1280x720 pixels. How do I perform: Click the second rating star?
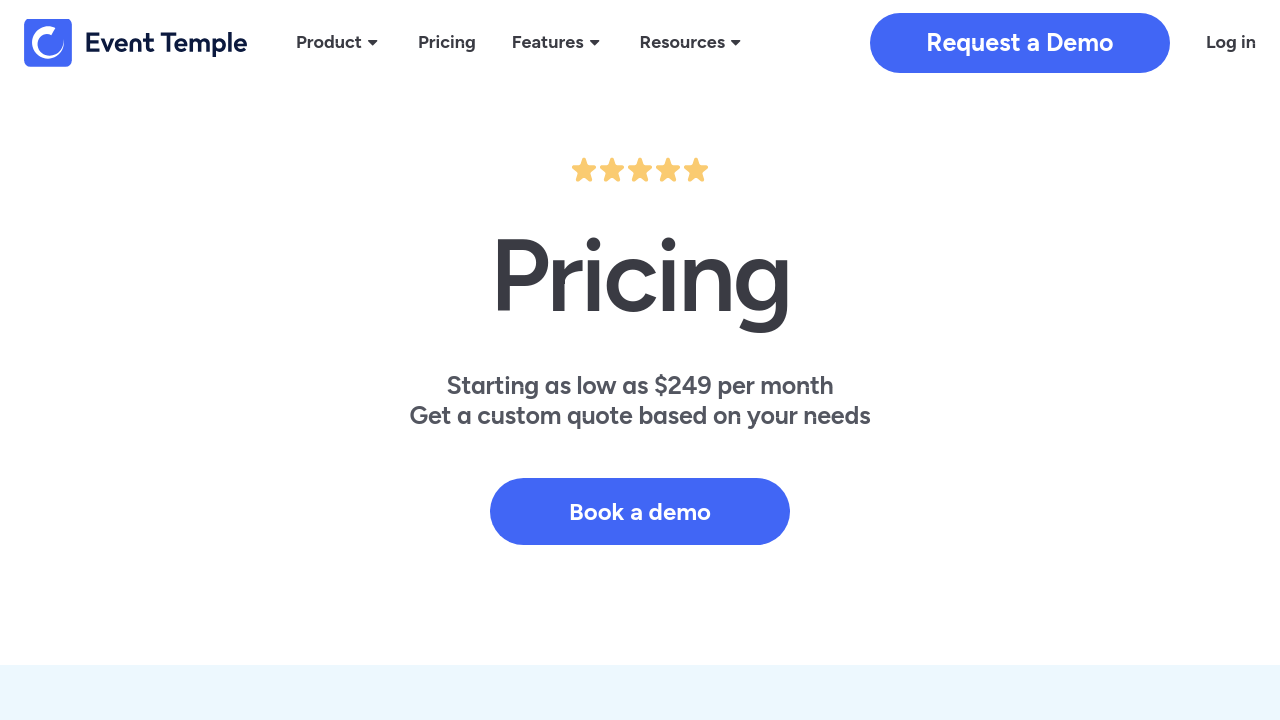tap(612, 170)
